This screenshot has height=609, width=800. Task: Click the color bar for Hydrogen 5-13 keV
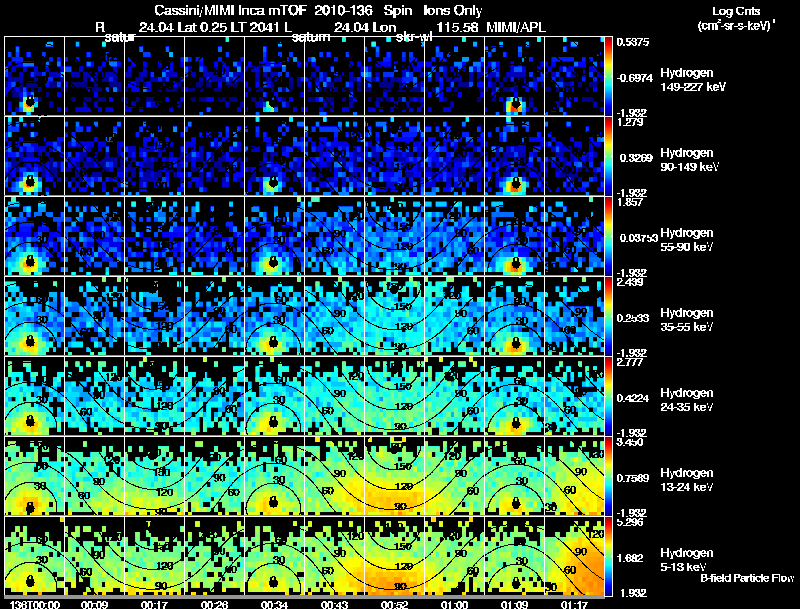[609, 556]
